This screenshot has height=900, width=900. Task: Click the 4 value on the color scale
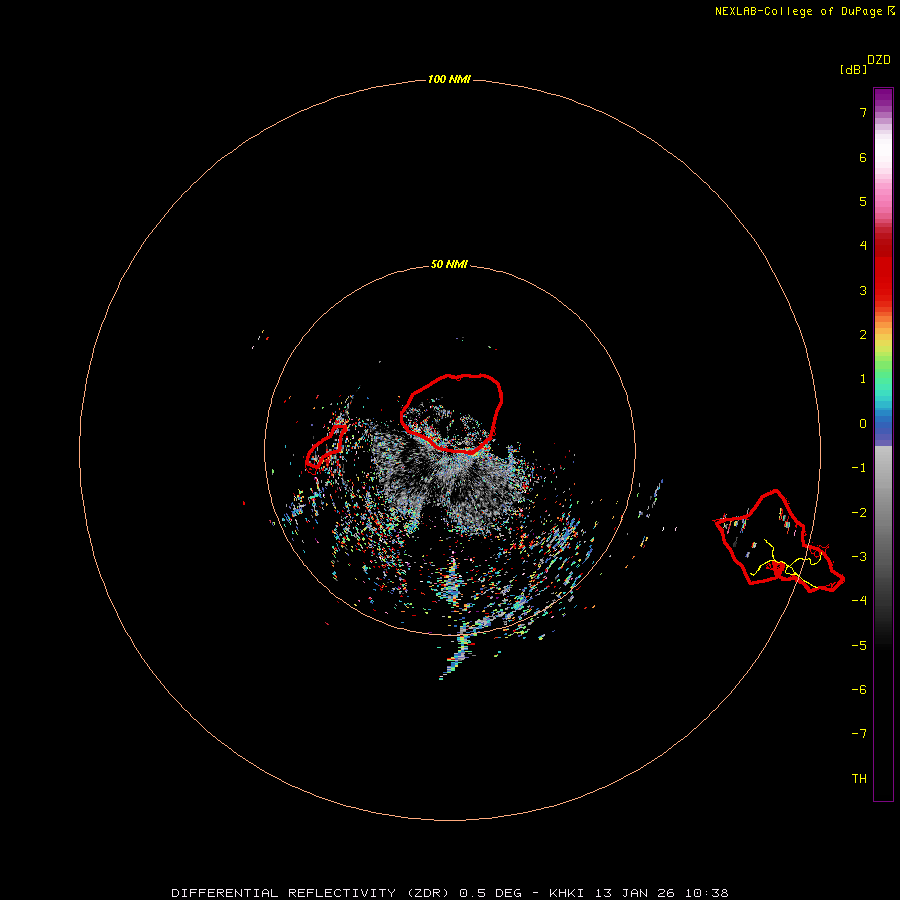coord(863,246)
